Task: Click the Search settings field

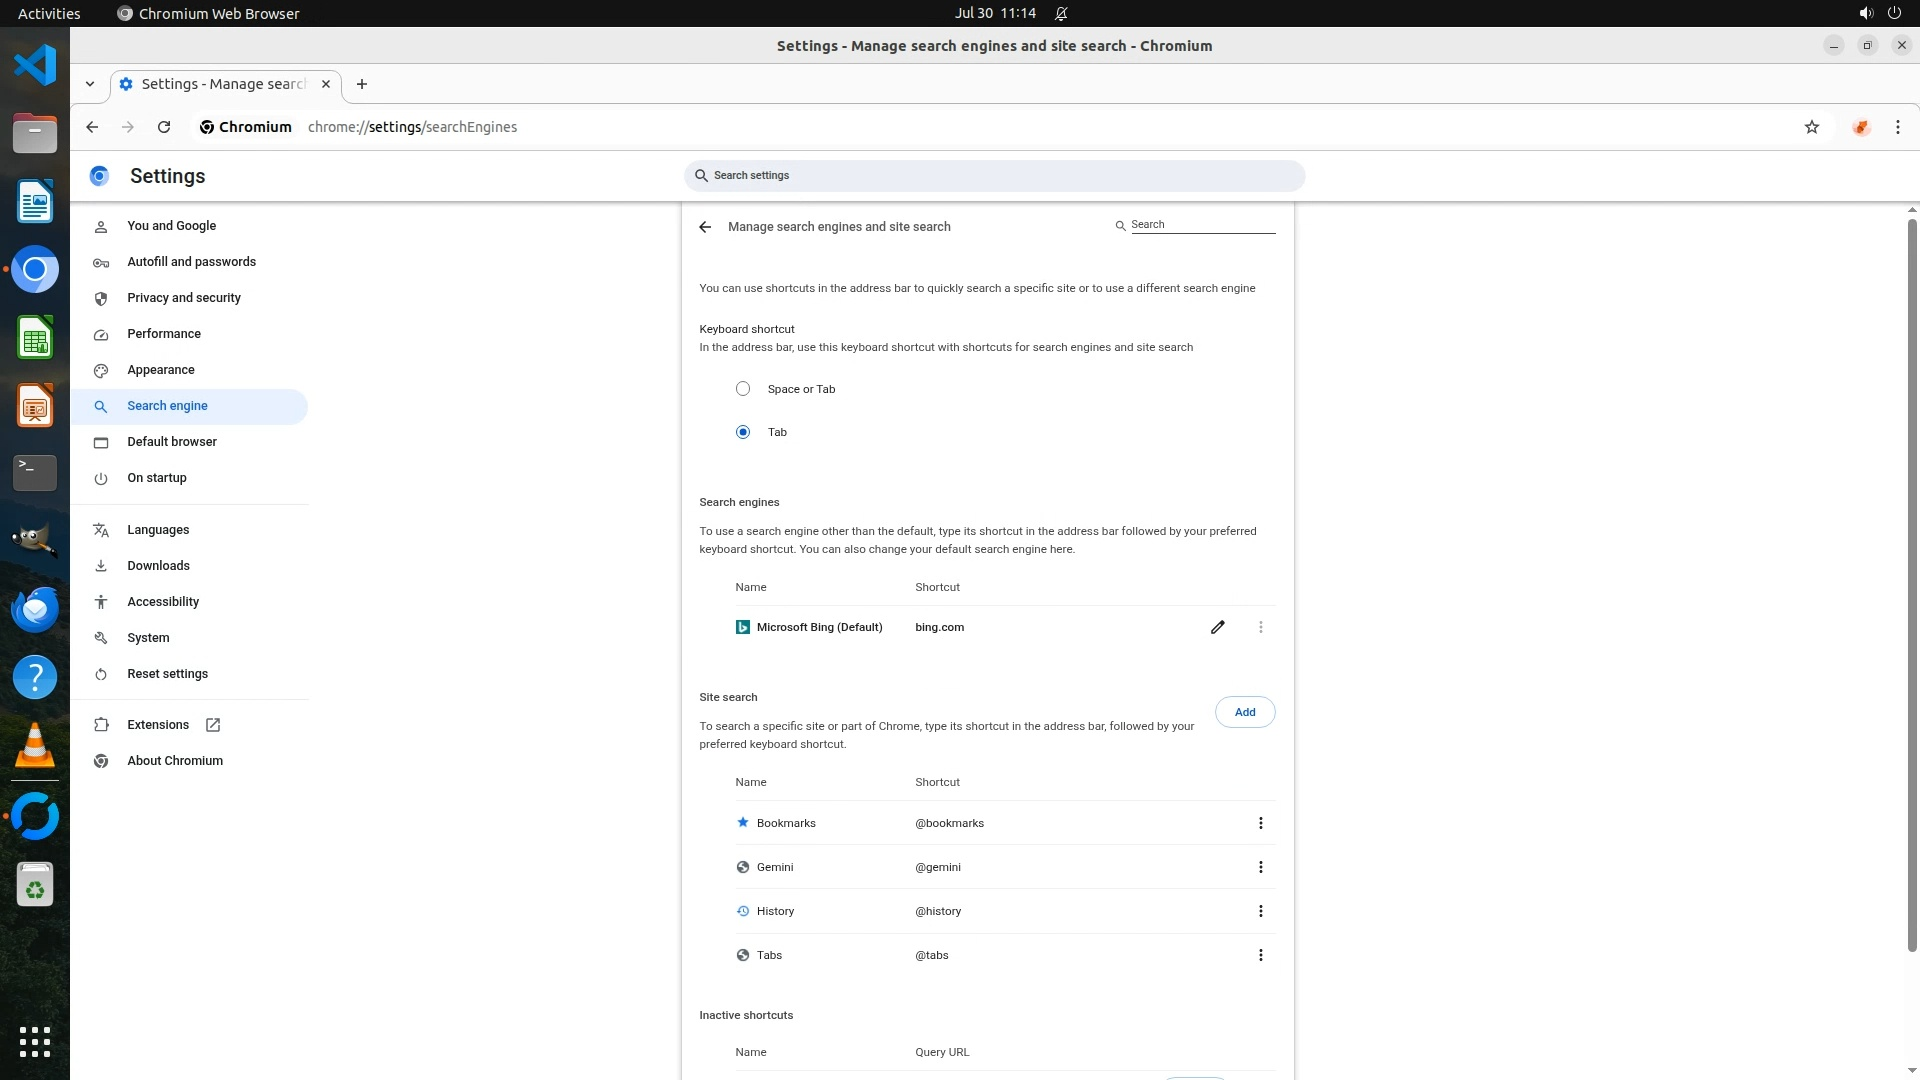Action: tap(994, 176)
